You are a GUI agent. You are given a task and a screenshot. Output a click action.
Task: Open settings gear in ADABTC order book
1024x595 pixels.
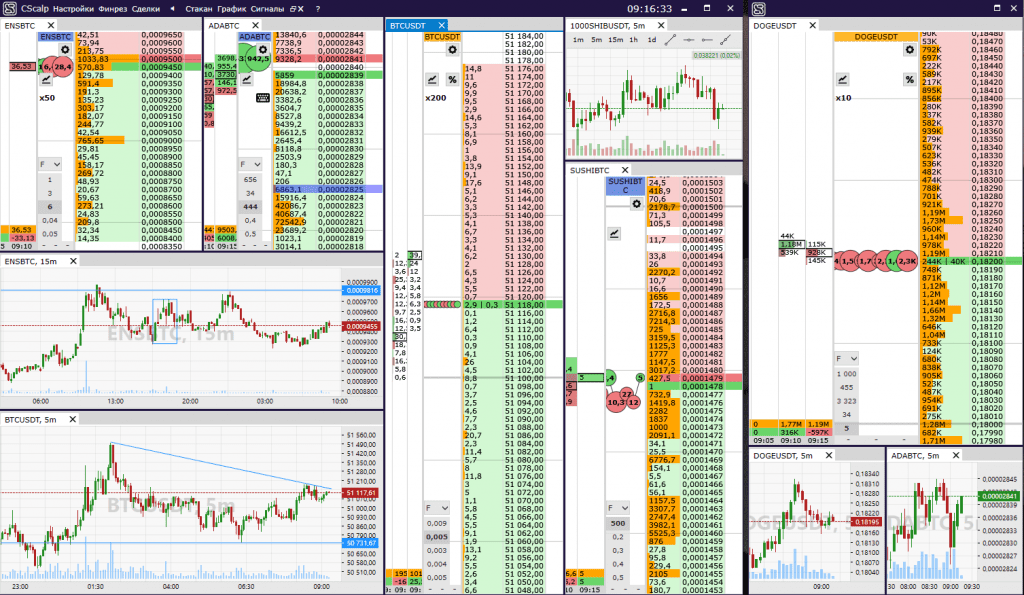263,50
